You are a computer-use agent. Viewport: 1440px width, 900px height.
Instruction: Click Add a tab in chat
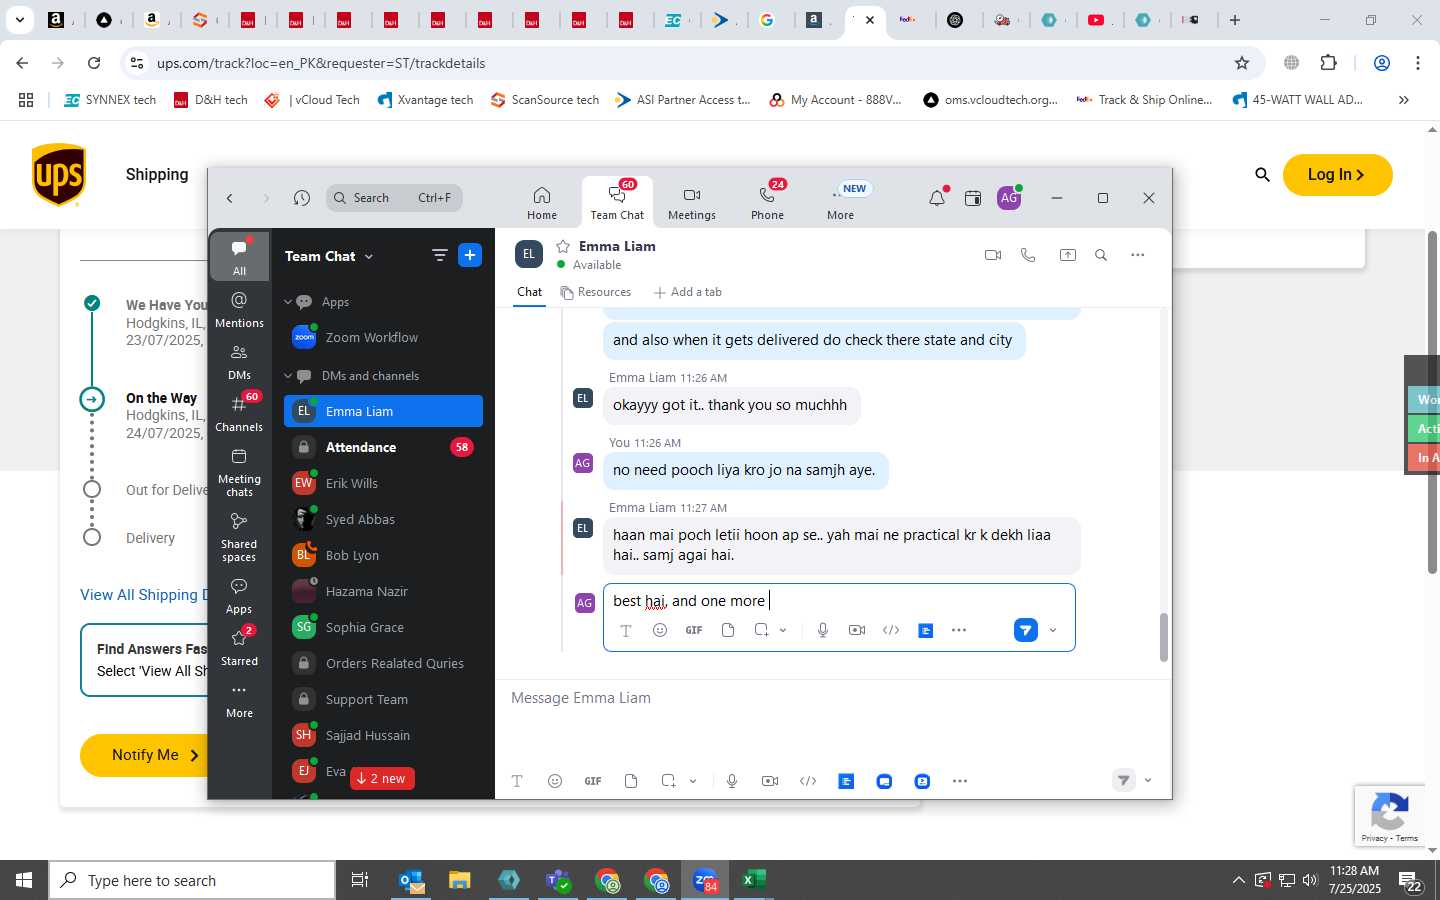coord(687,292)
